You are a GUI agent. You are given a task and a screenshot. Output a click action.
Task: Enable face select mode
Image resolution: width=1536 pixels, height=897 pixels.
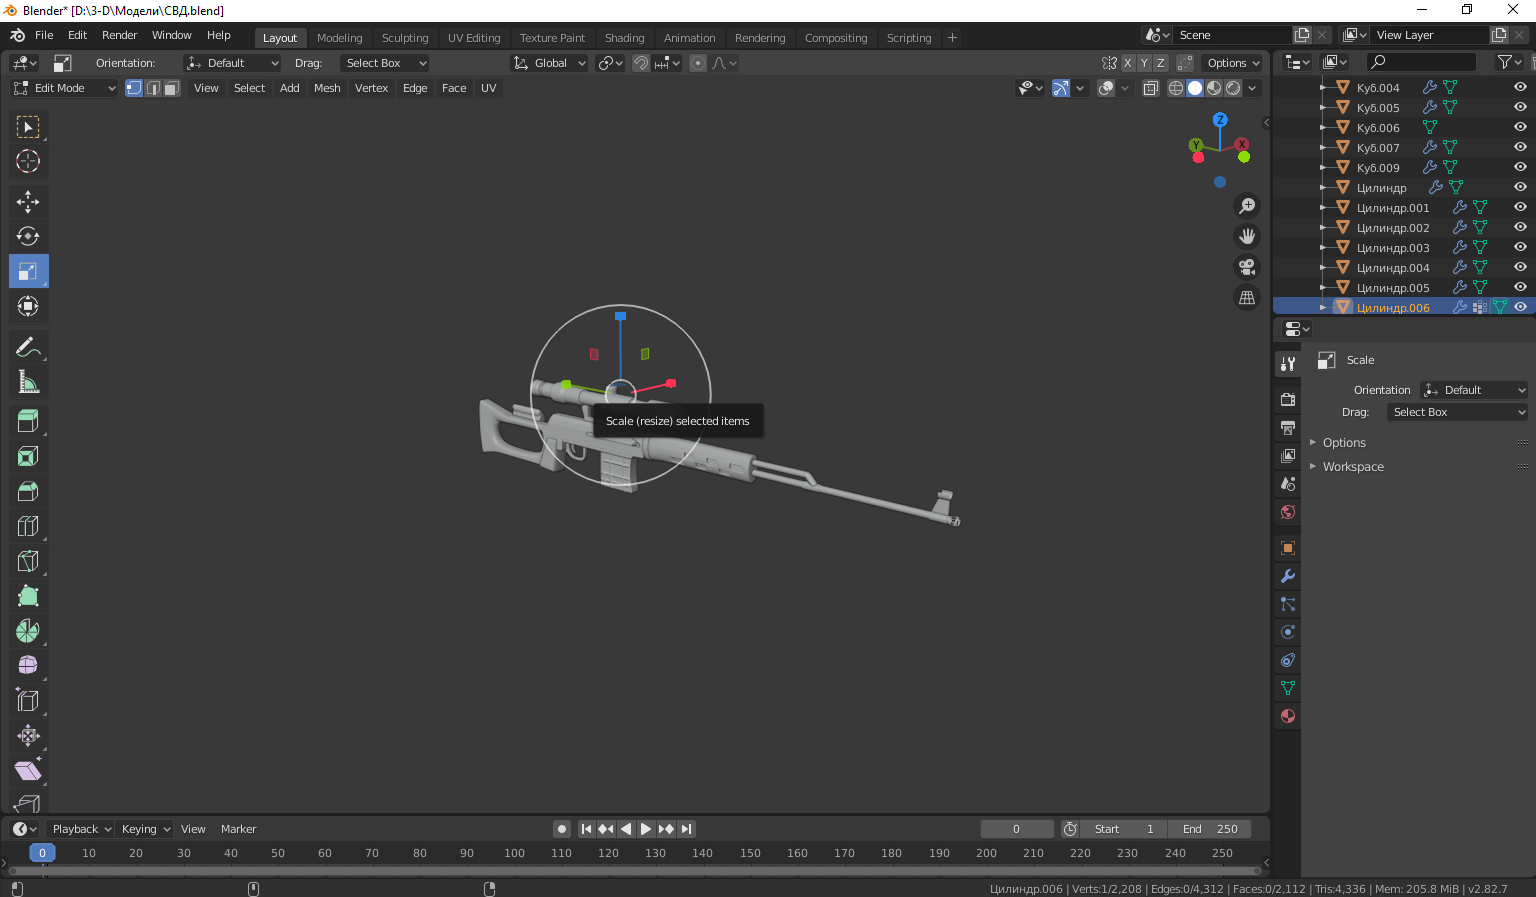tap(172, 88)
